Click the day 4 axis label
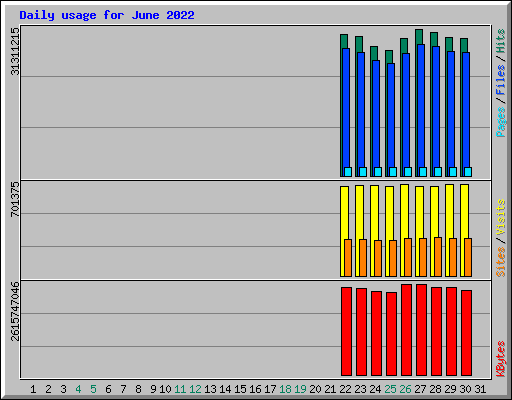This screenshot has width=512, height=400. 78,389
